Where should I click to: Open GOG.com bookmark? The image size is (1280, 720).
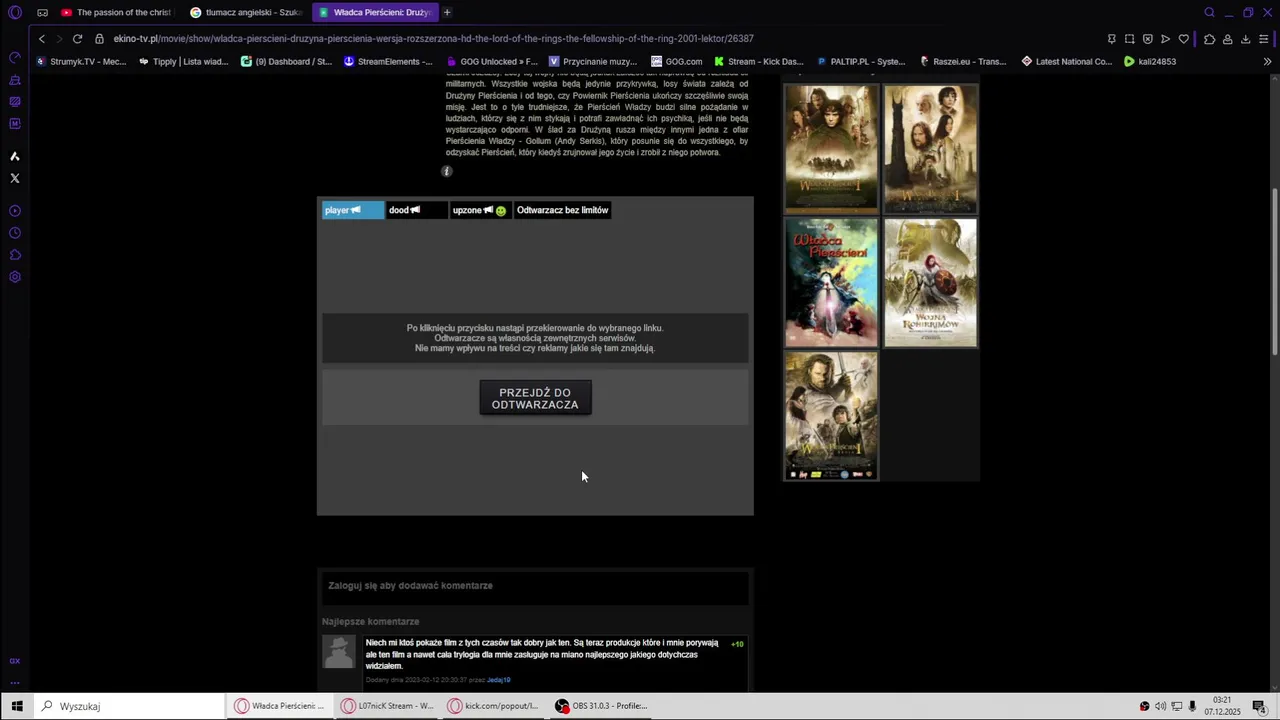tap(677, 61)
